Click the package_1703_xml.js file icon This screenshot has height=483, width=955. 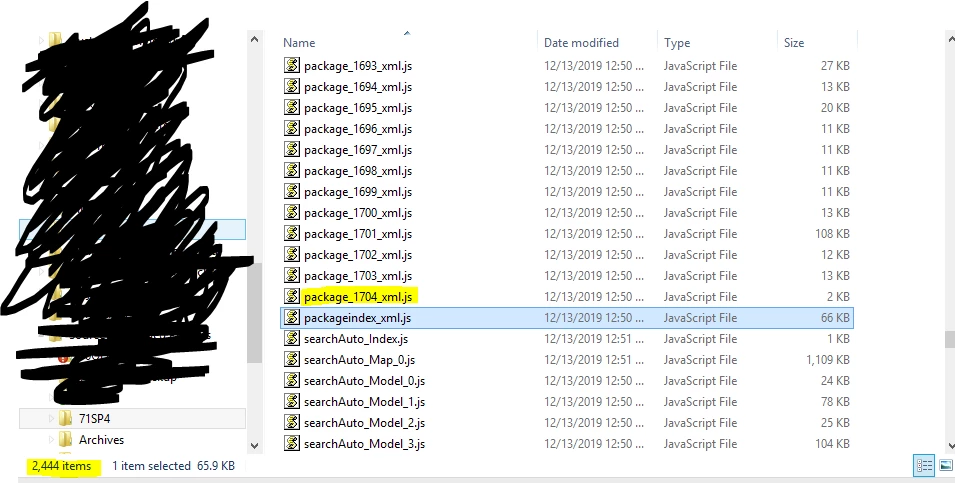pos(292,275)
